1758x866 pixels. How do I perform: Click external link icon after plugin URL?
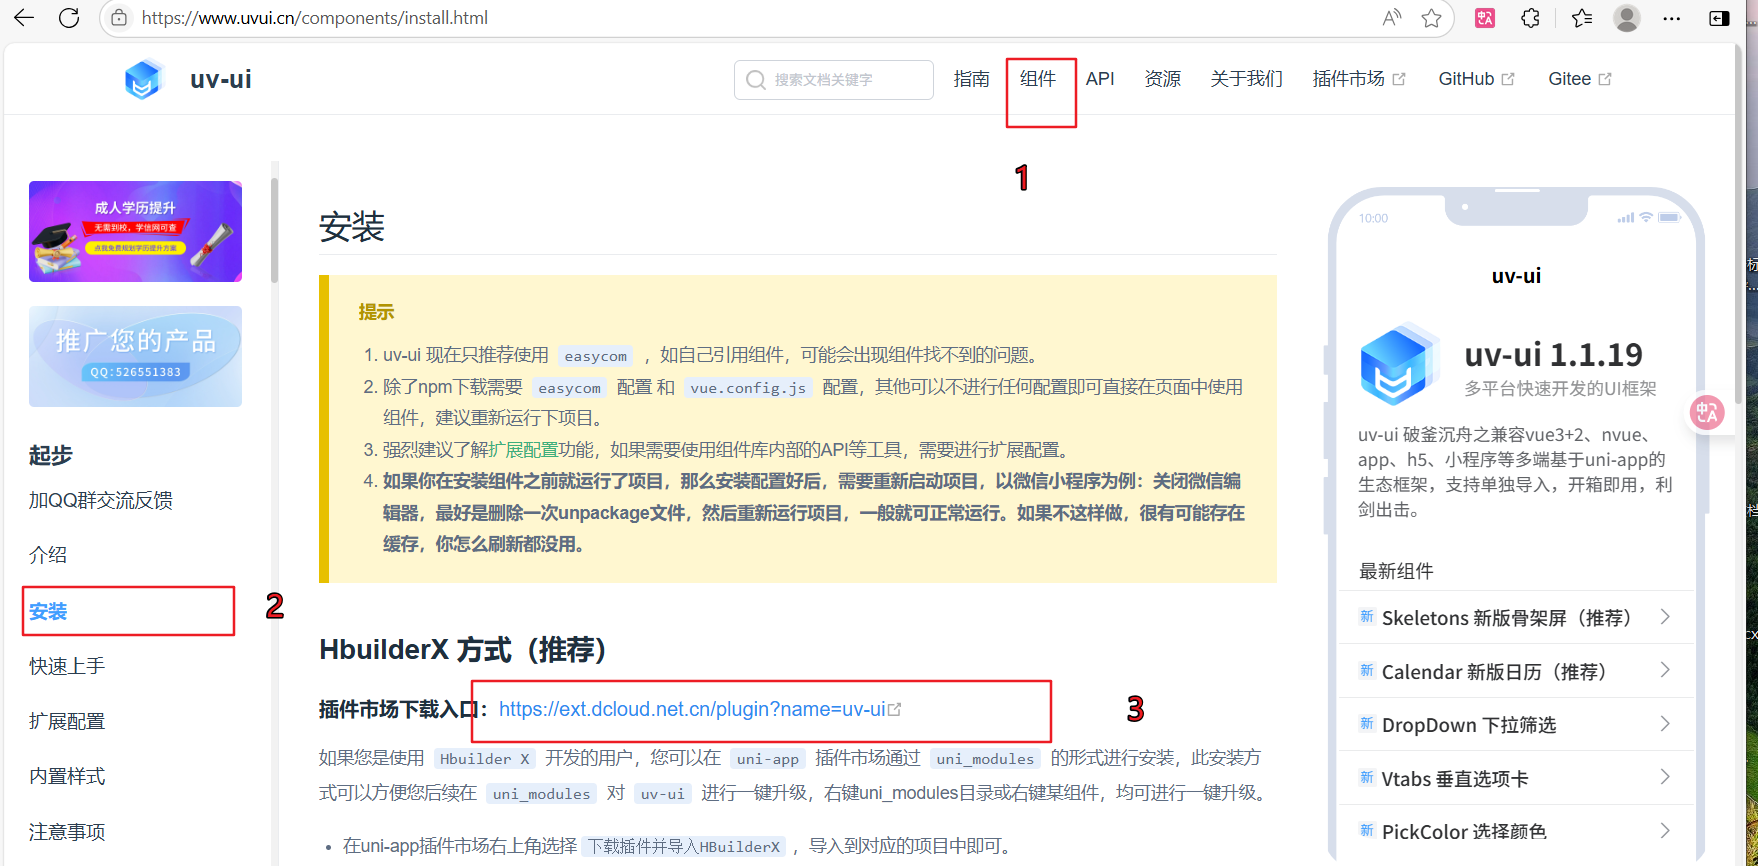tap(895, 709)
